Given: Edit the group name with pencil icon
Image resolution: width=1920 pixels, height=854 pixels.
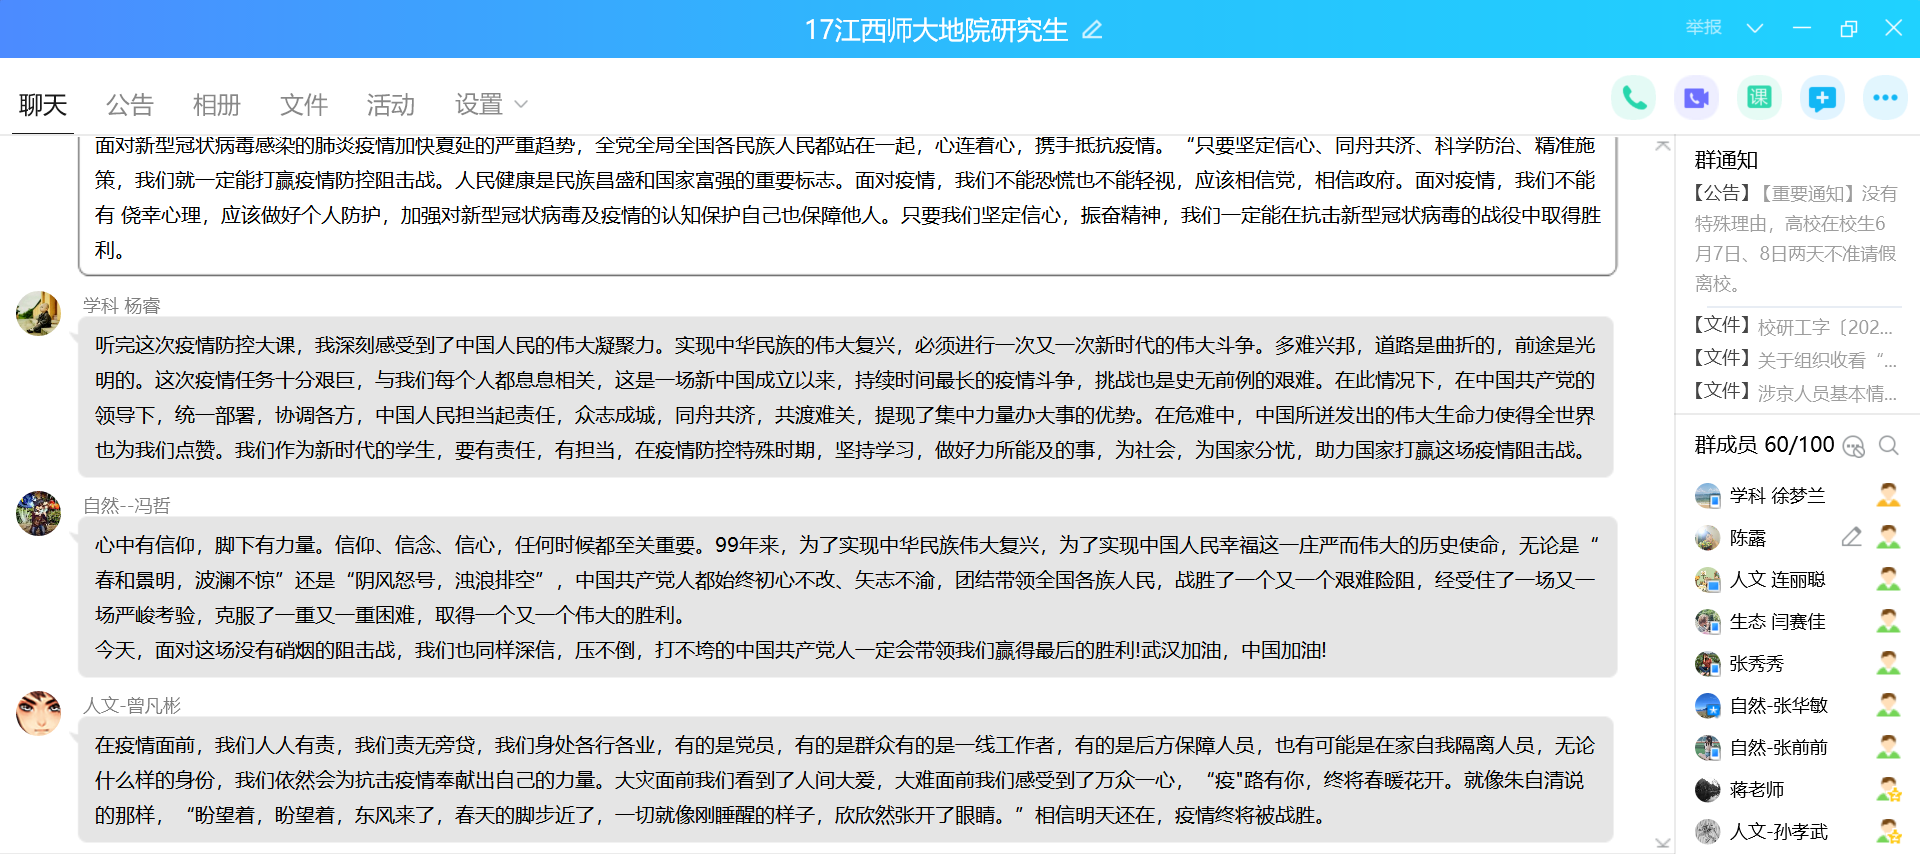Looking at the screenshot, I should pos(1092,30).
